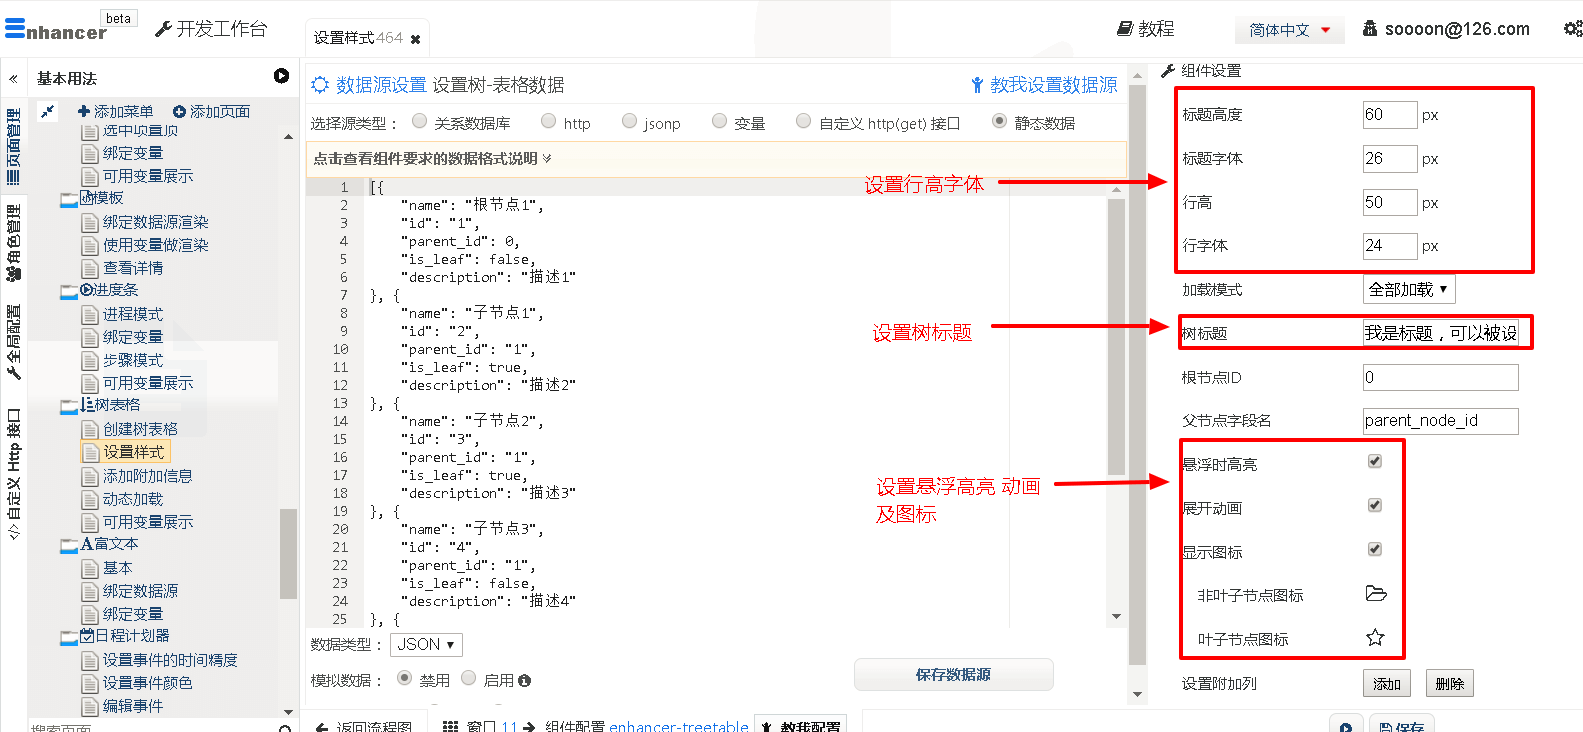Click the play icon beside 基本用法
Viewport: 1583px width, 732px height.
[281, 76]
